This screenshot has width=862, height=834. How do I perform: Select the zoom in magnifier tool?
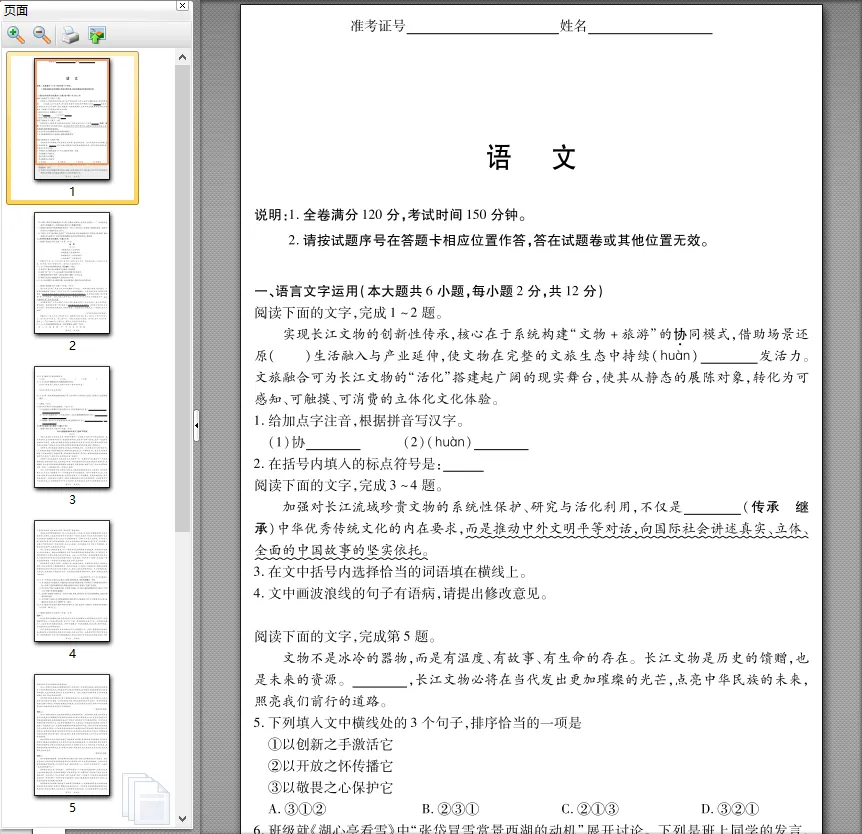16,34
